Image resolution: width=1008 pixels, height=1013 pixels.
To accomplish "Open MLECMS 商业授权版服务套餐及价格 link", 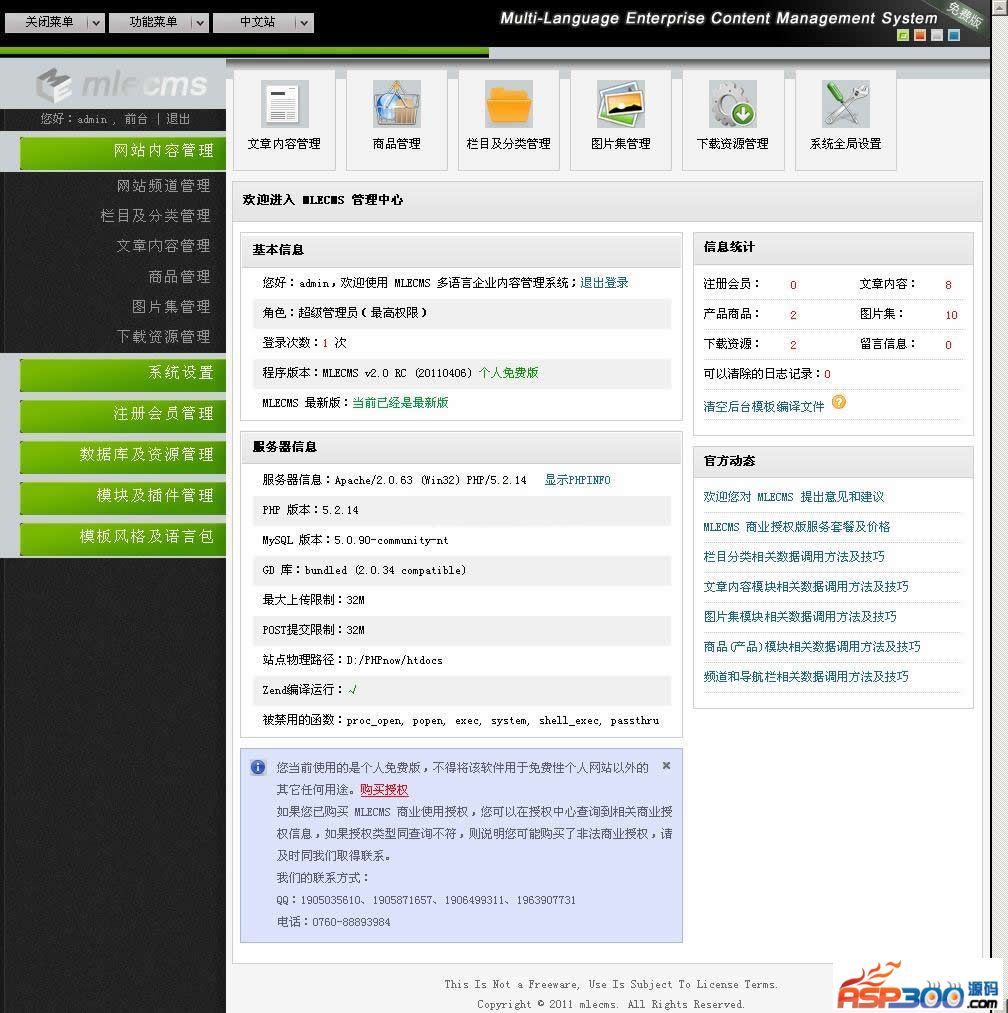I will pyautogui.click(x=797, y=527).
